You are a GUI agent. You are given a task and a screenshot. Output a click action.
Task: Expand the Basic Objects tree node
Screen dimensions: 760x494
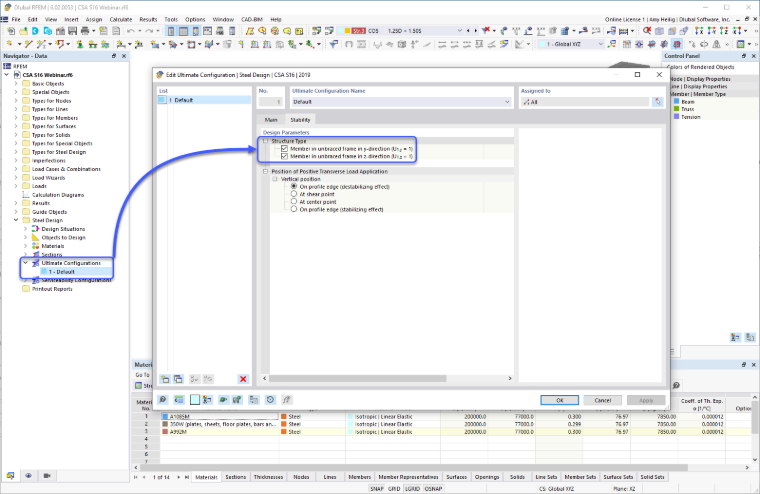16,83
